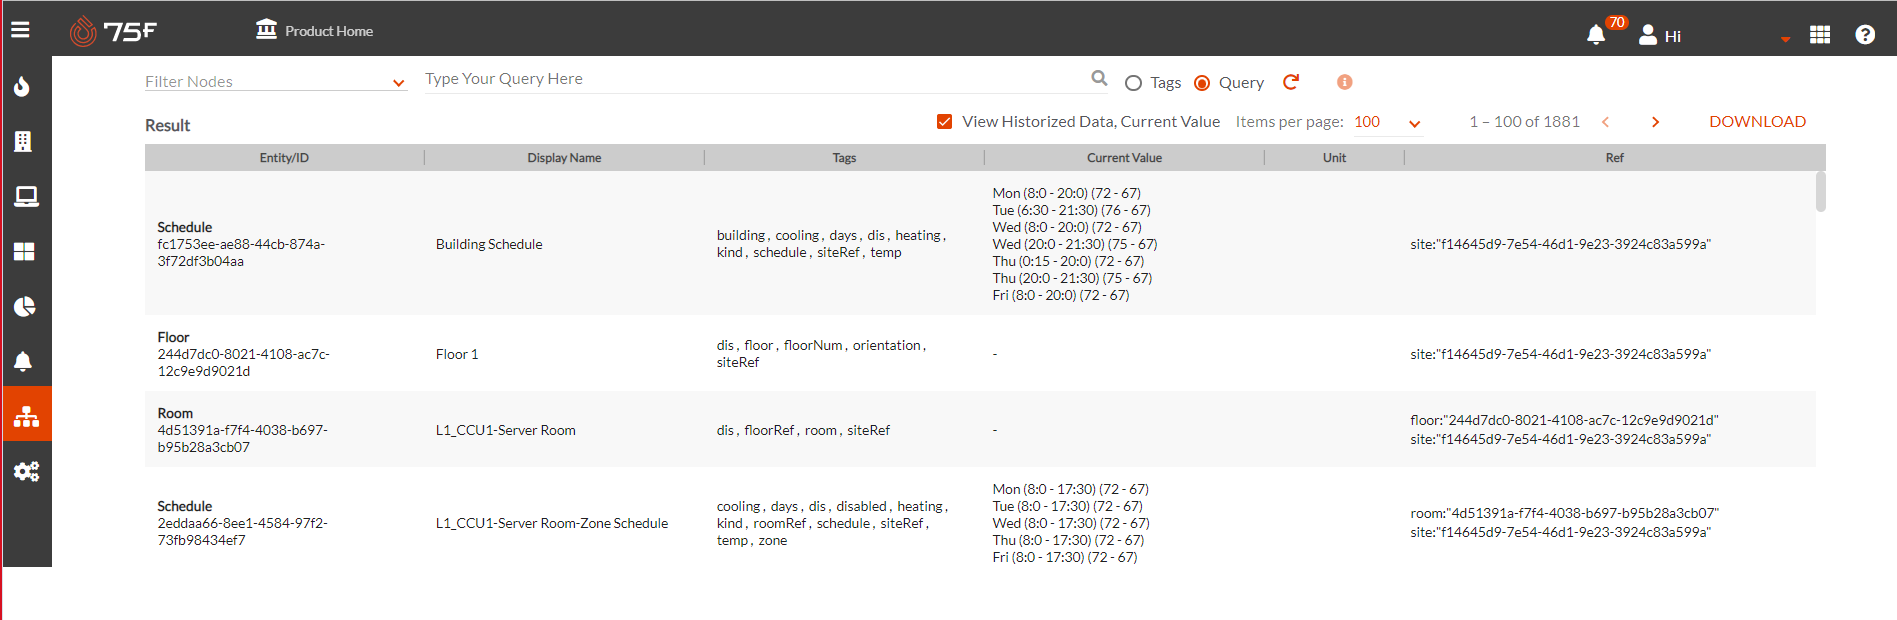Open the laptop devices icon in sidebar
Viewport: 1897px width, 620px height.
[x=26, y=196]
